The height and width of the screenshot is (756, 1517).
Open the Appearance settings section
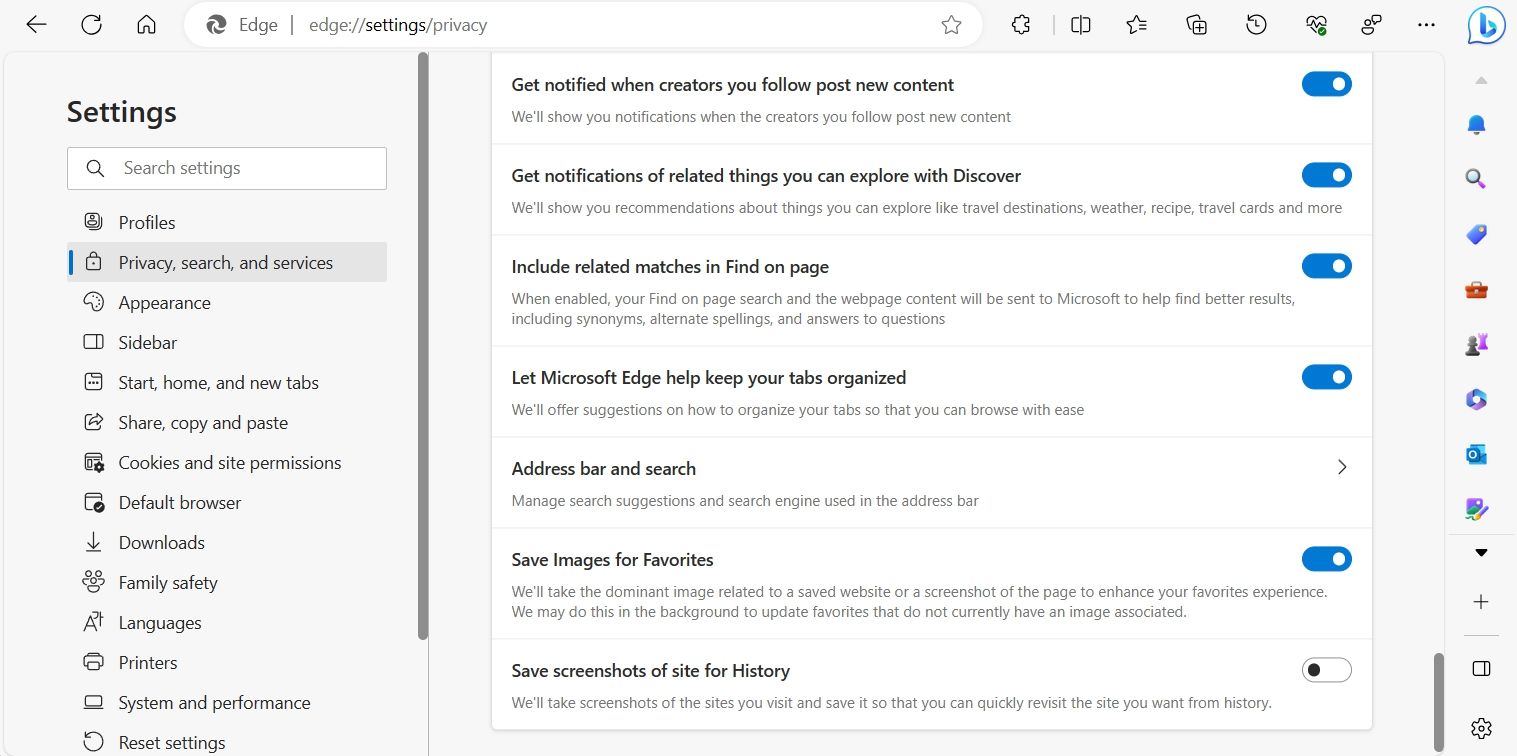[164, 303]
